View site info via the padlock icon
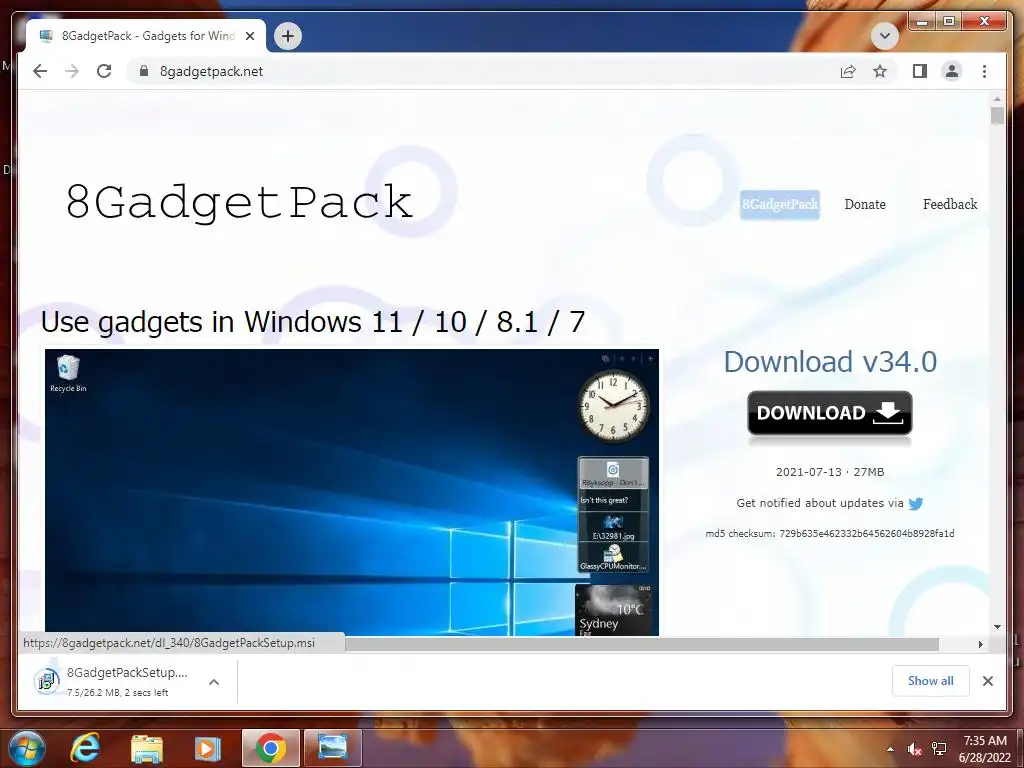The width and height of the screenshot is (1024, 768). coord(144,71)
